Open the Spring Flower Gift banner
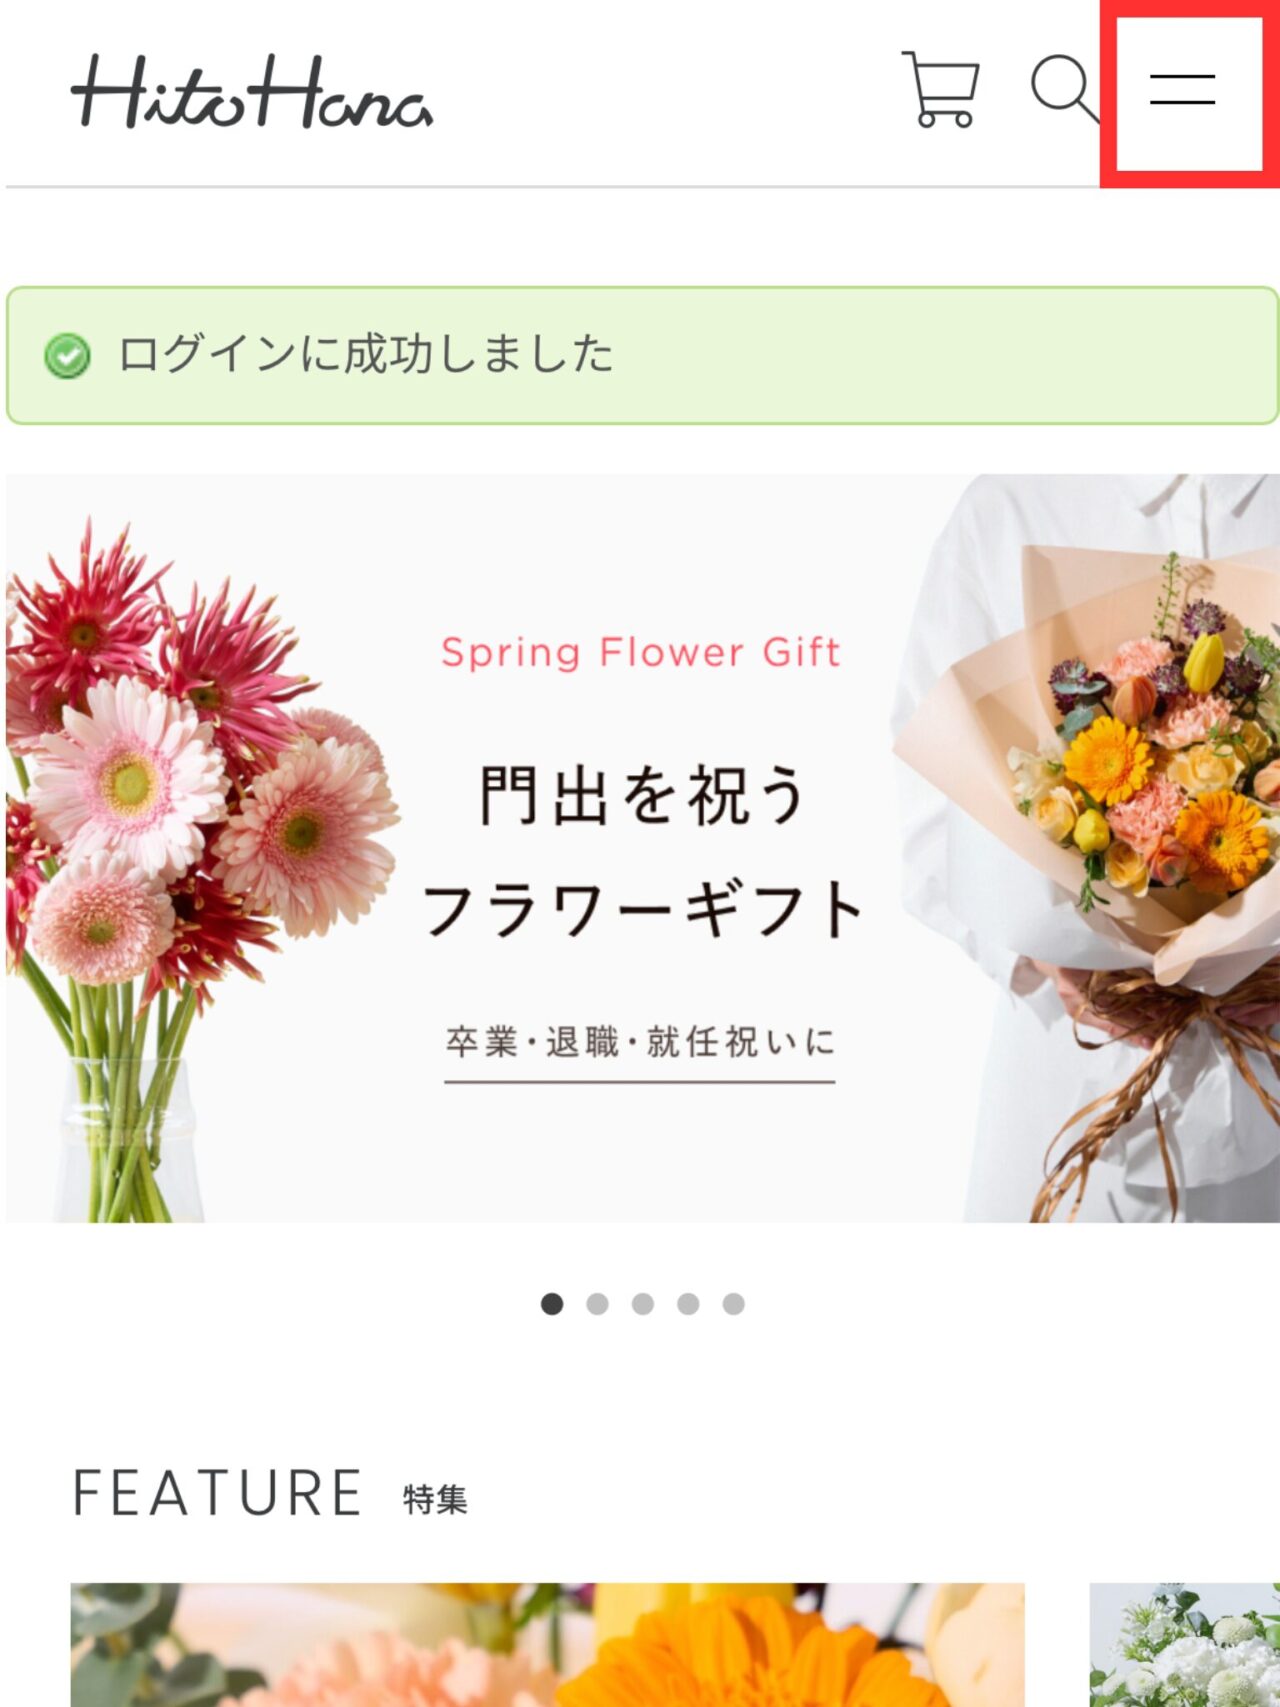Screen dimensions: 1280x1707 click(642, 848)
